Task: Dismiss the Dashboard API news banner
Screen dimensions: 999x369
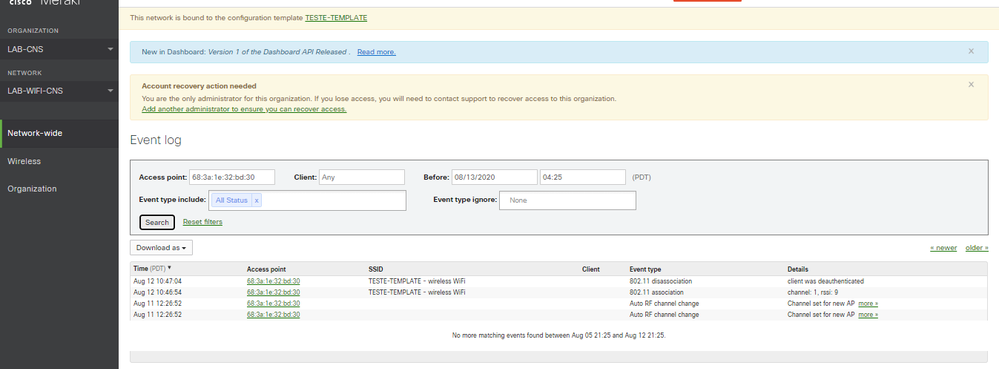Action: pos(971,51)
